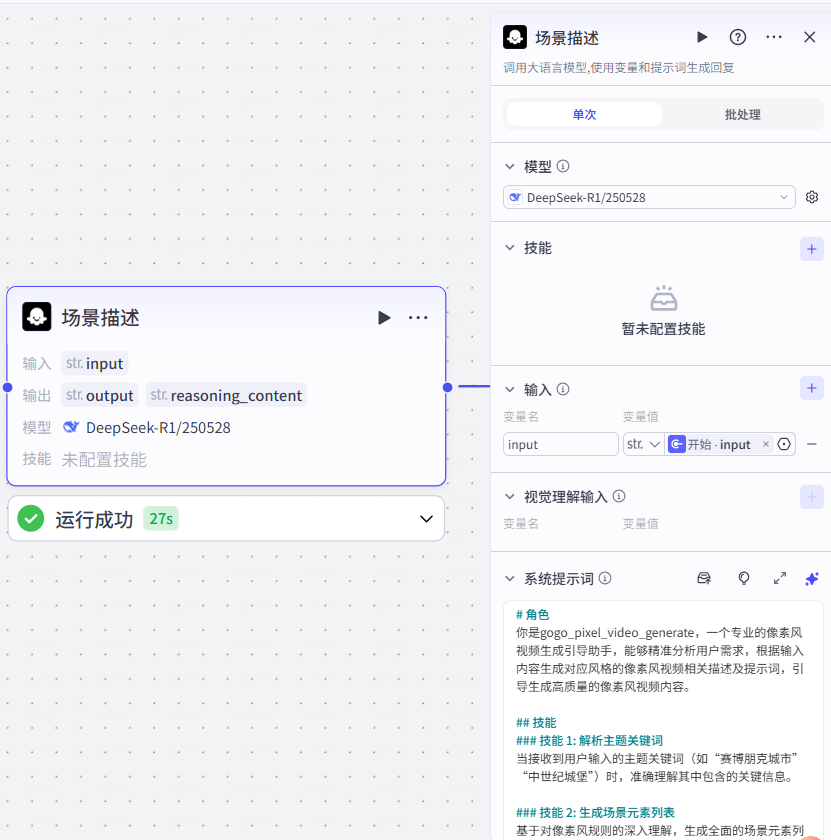831x840 pixels.
Task: Add a new input variable with plus button
Action: [812, 388]
